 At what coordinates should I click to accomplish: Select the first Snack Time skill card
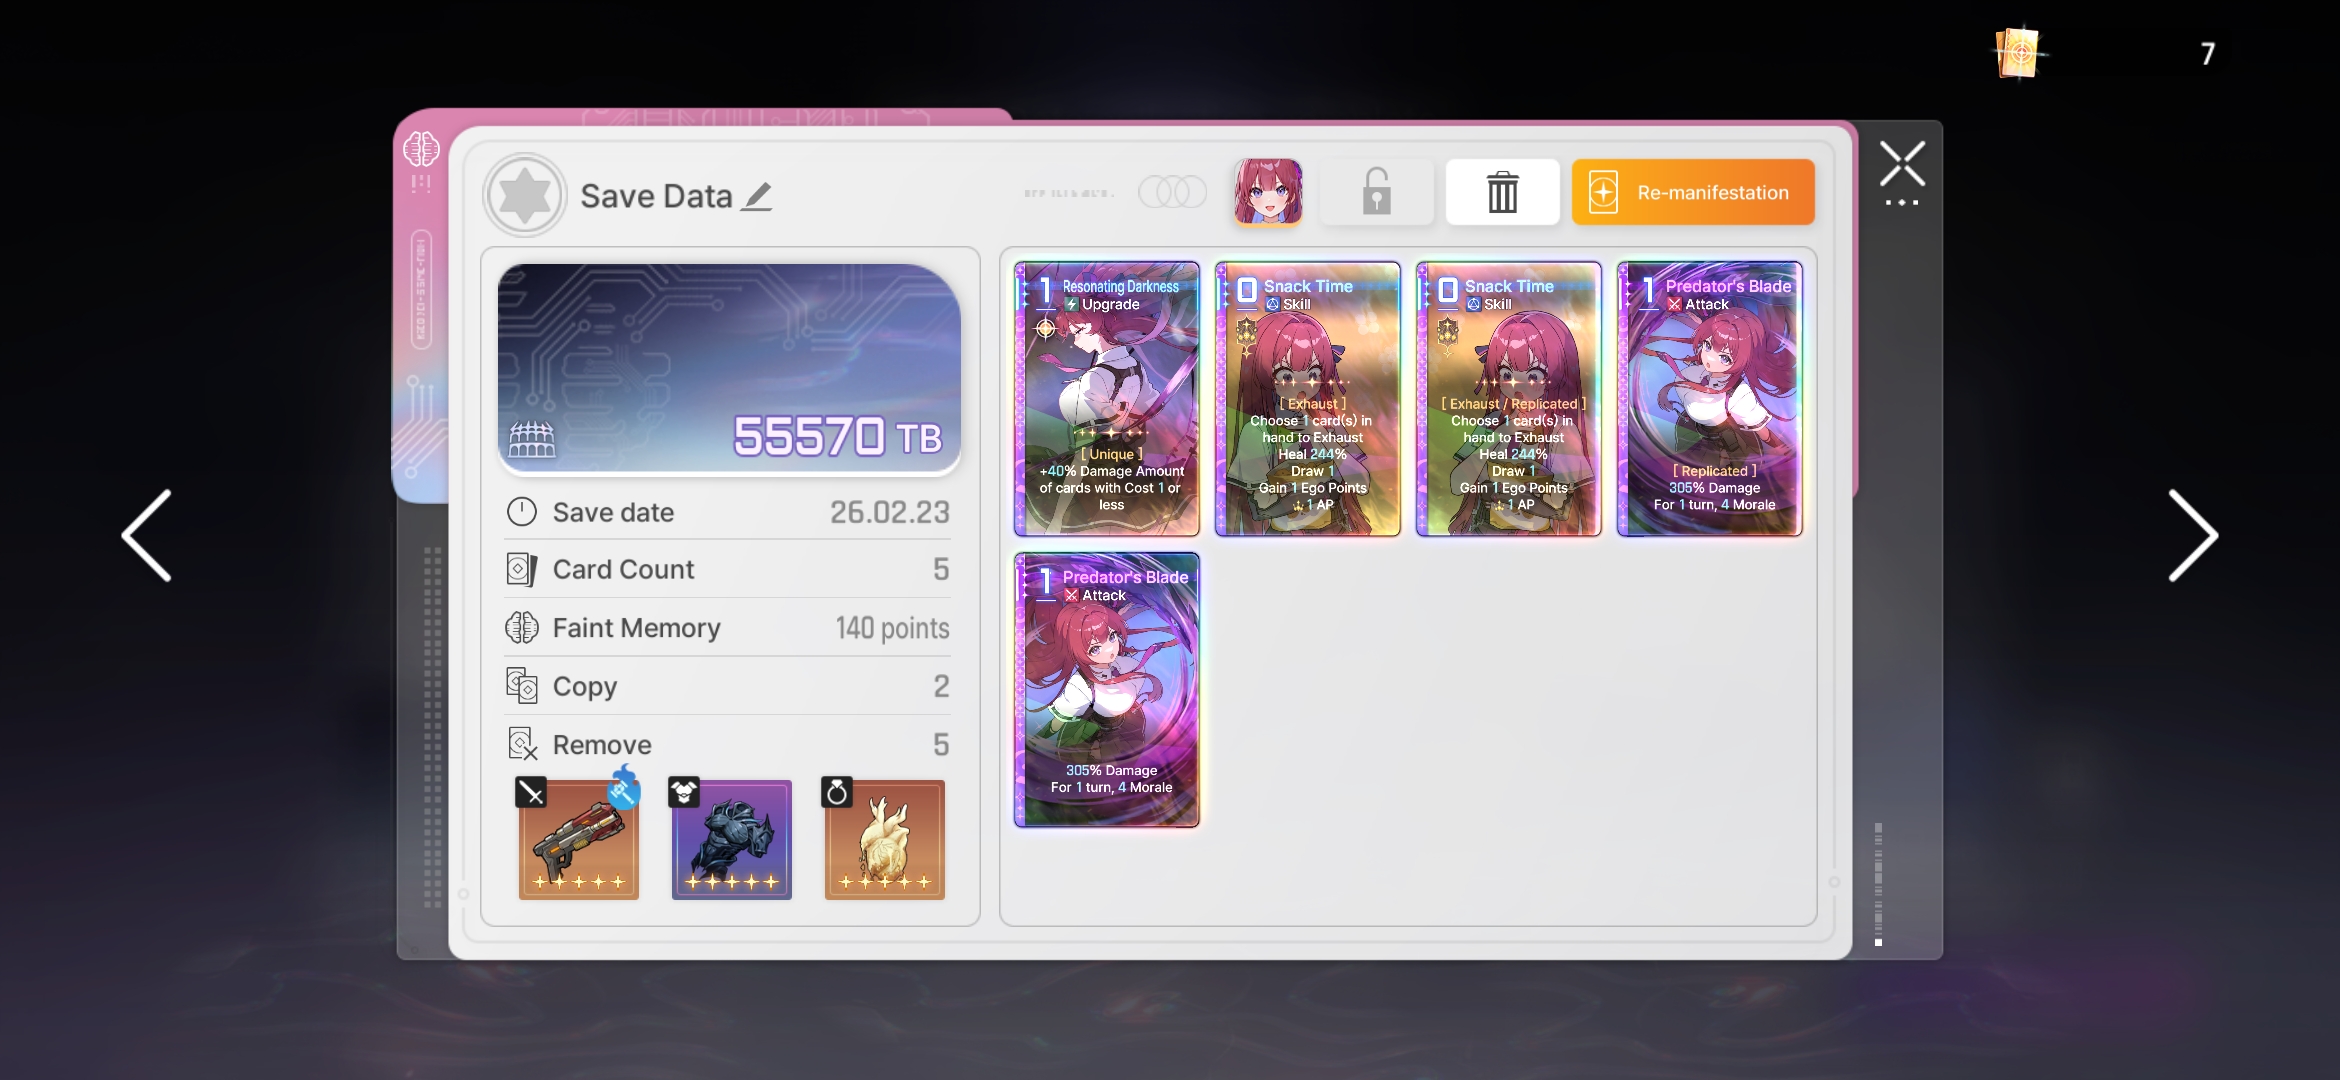point(1307,399)
